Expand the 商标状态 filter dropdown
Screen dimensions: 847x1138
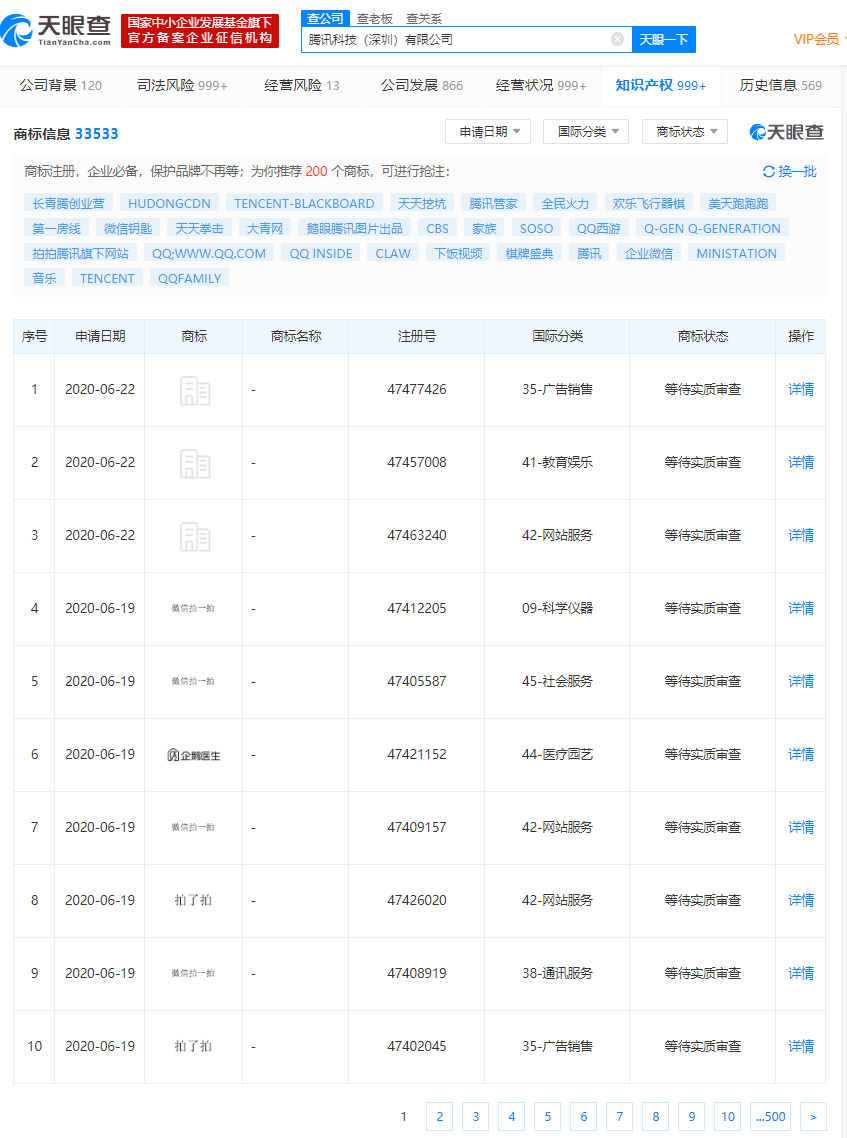click(x=684, y=132)
